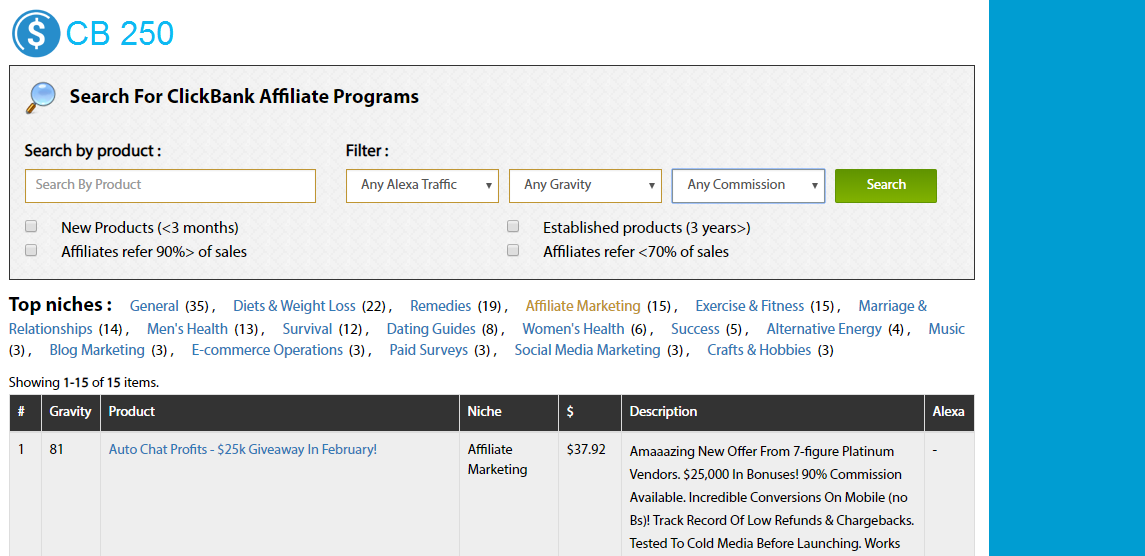Open the Paid Surveys niche

429,350
